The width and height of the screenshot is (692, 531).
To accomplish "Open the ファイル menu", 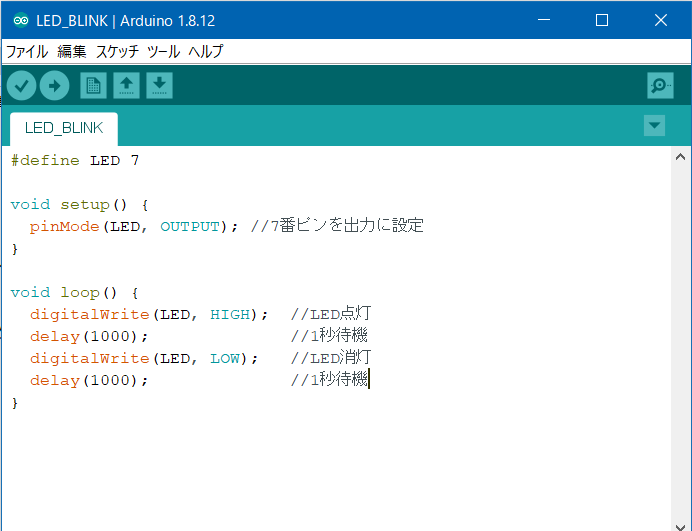I will 27,52.
